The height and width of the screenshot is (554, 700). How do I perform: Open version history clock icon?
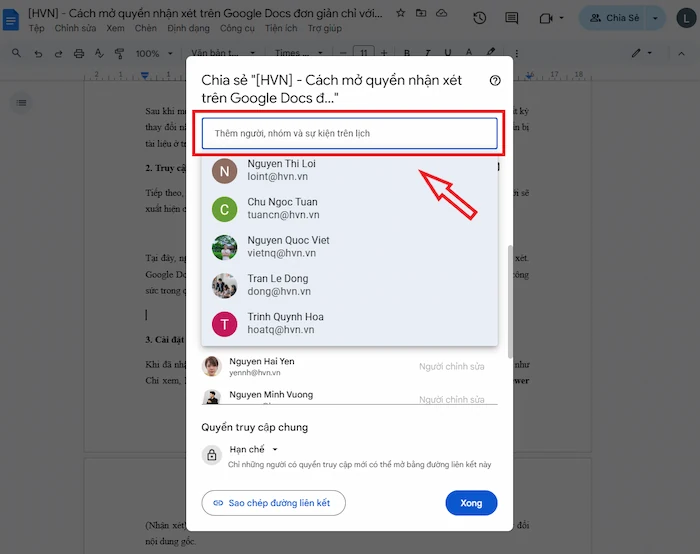coord(480,18)
